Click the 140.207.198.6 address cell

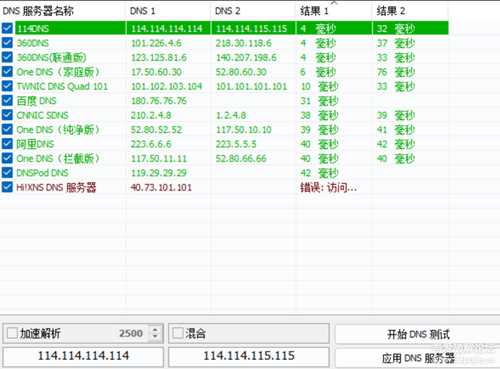246,57
